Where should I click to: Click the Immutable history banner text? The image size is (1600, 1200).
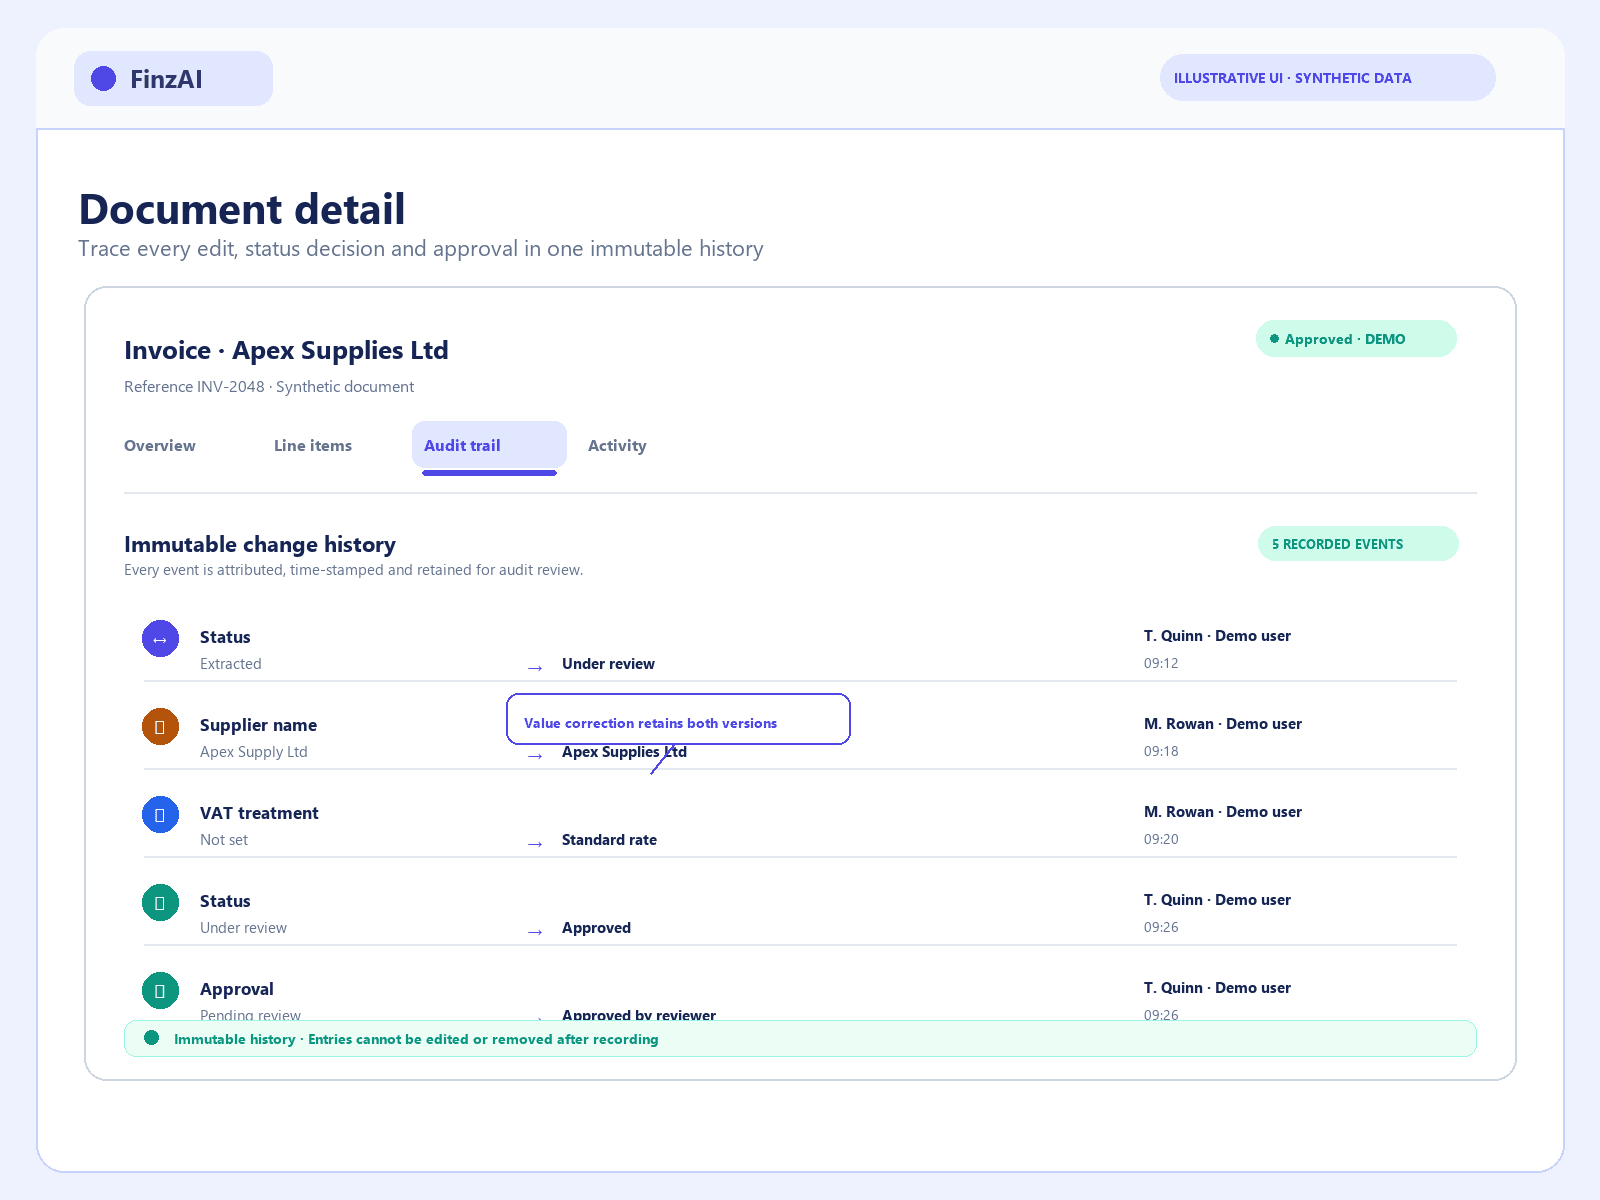(416, 1039)
